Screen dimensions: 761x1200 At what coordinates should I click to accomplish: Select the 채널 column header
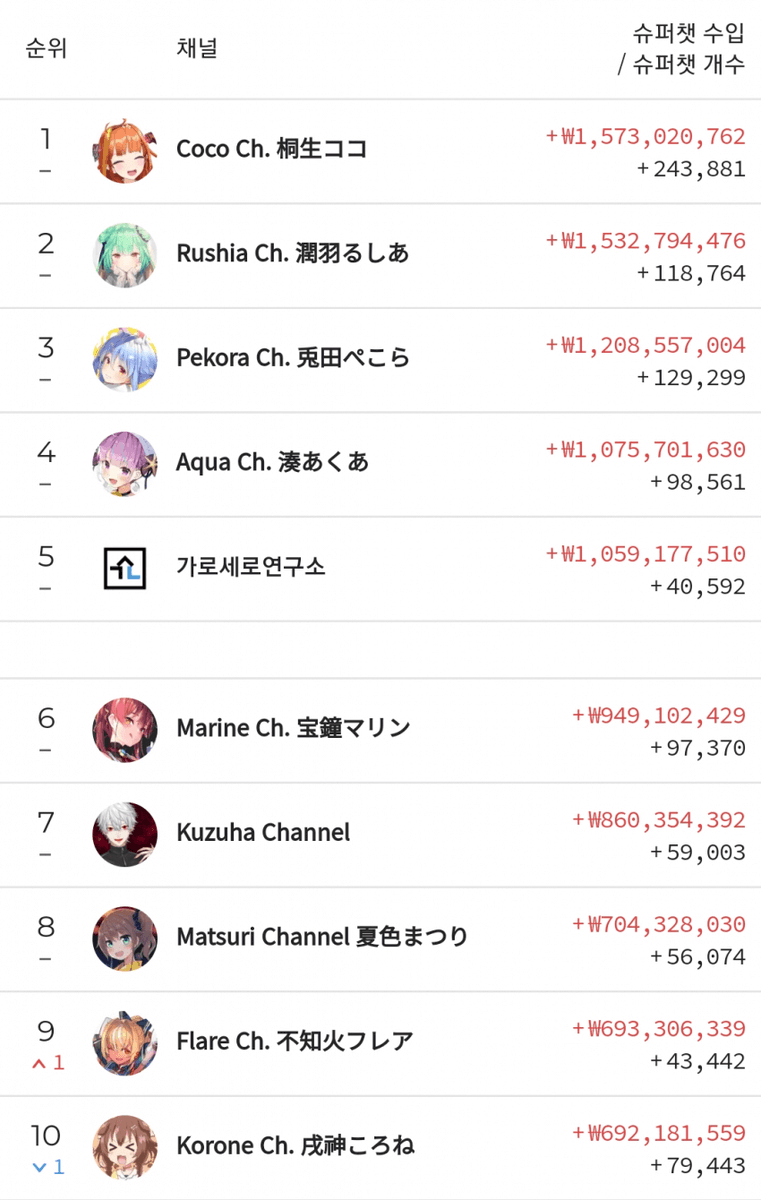[x=197, y=48]
